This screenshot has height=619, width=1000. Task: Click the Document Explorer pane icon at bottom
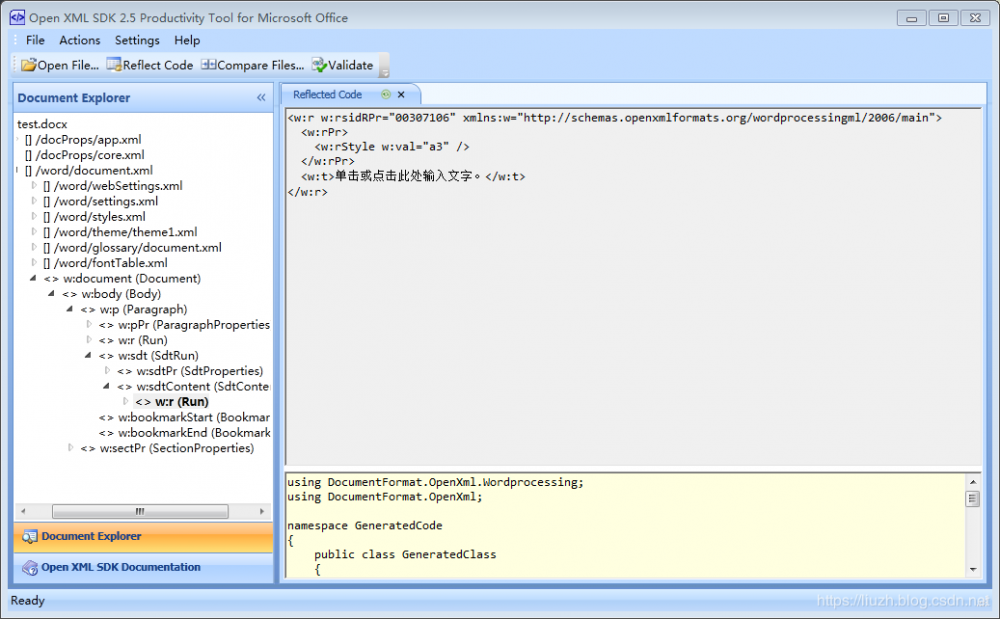click(x=29, y=537)
